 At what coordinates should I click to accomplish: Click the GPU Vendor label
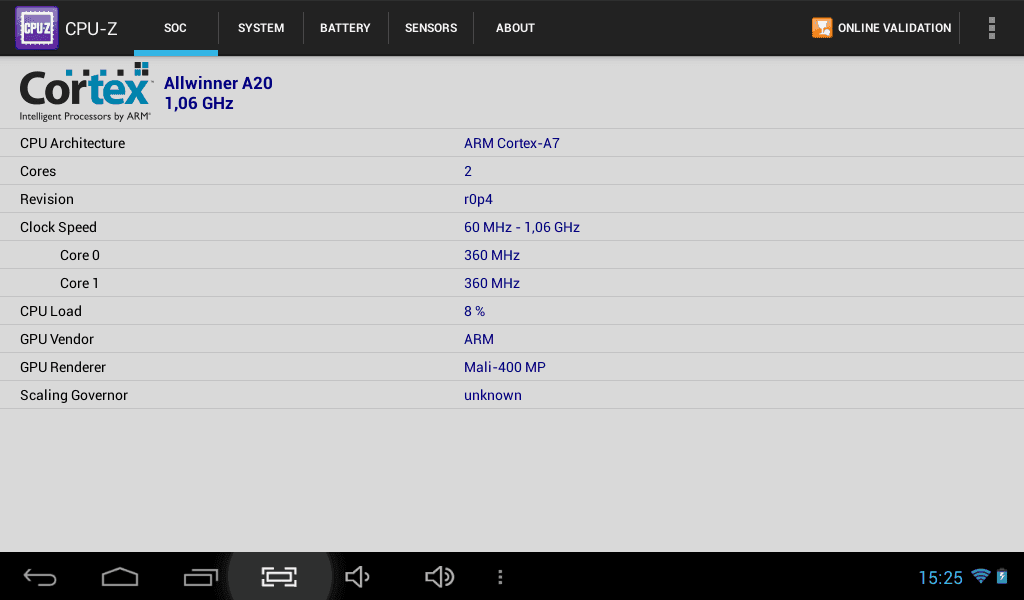(57, 339)
